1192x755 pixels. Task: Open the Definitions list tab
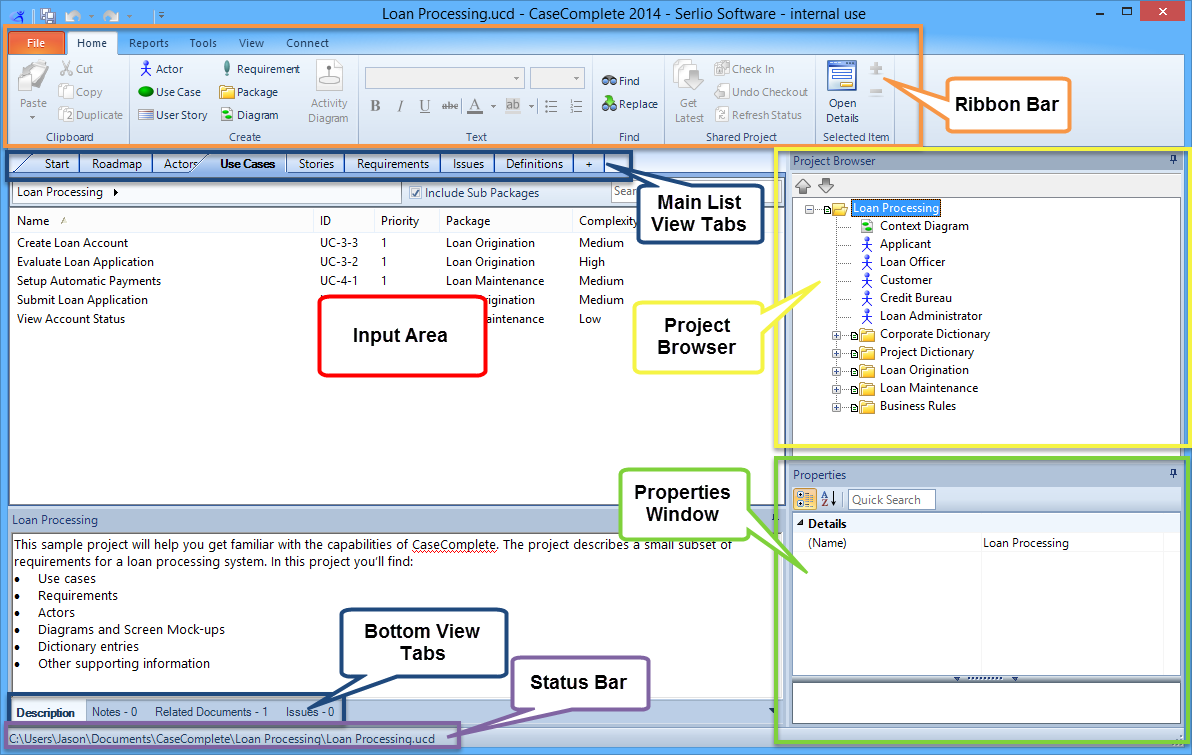point(534,163)
